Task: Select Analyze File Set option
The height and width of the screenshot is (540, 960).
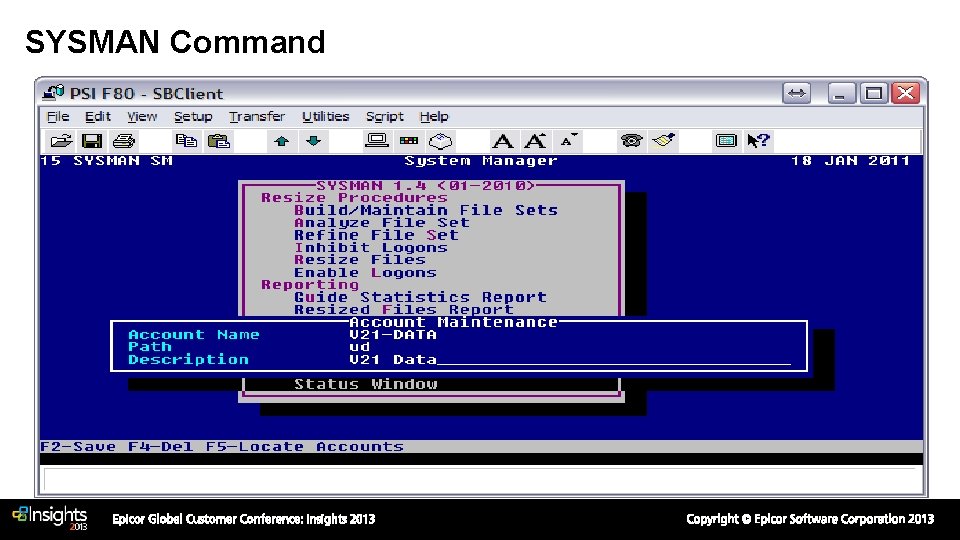Action: 382,223
